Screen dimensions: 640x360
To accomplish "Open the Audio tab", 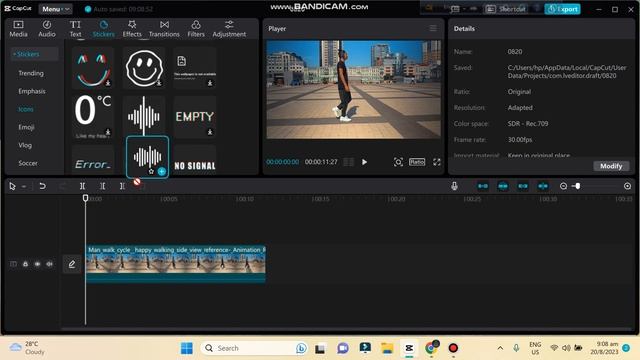I will tap(47, 29).
